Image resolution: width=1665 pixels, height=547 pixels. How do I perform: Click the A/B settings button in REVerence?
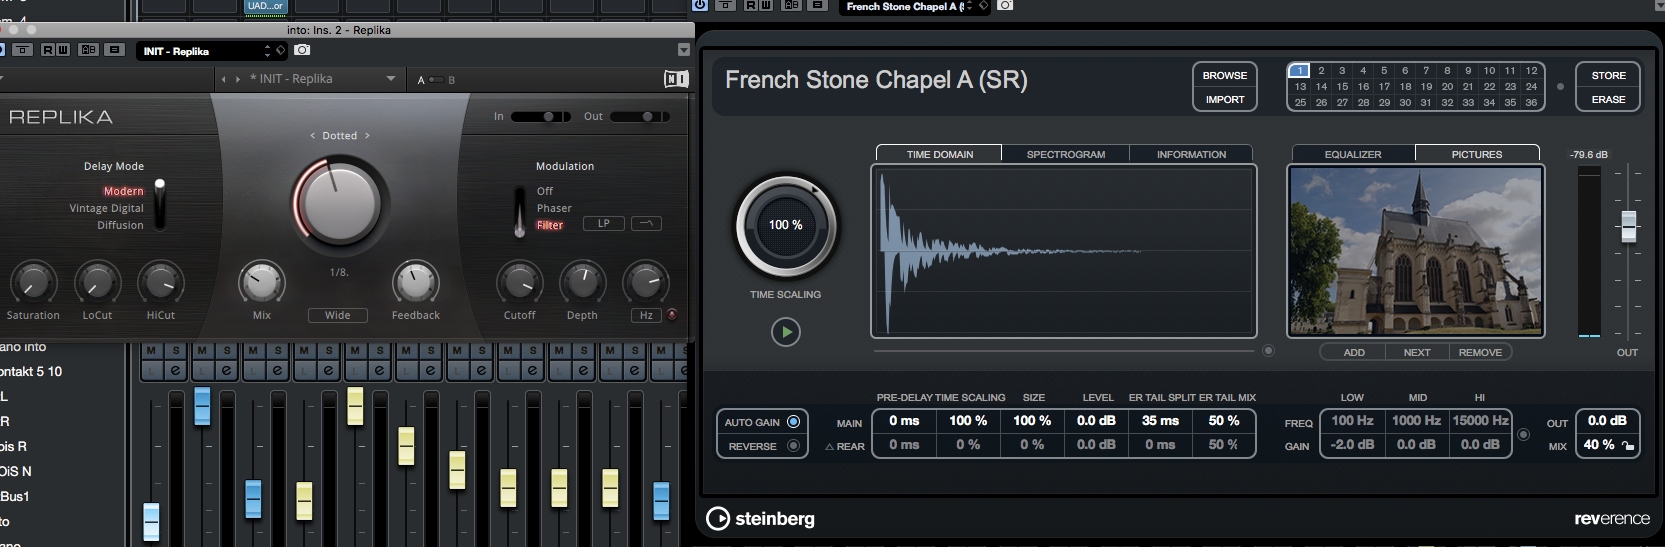click(792, 5)
